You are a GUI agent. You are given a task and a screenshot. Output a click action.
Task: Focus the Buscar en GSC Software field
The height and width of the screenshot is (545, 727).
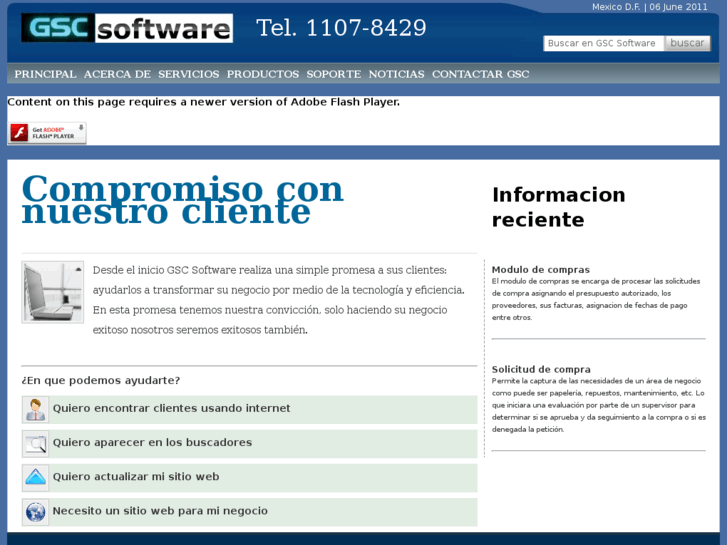pyautogui.click(x=604, y=43)
